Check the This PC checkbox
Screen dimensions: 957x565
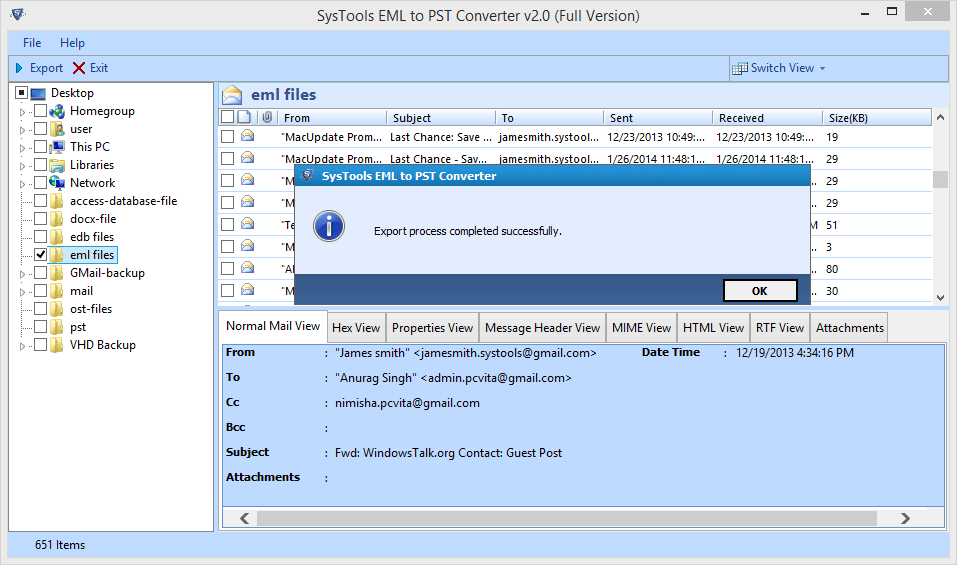(40, 146)
